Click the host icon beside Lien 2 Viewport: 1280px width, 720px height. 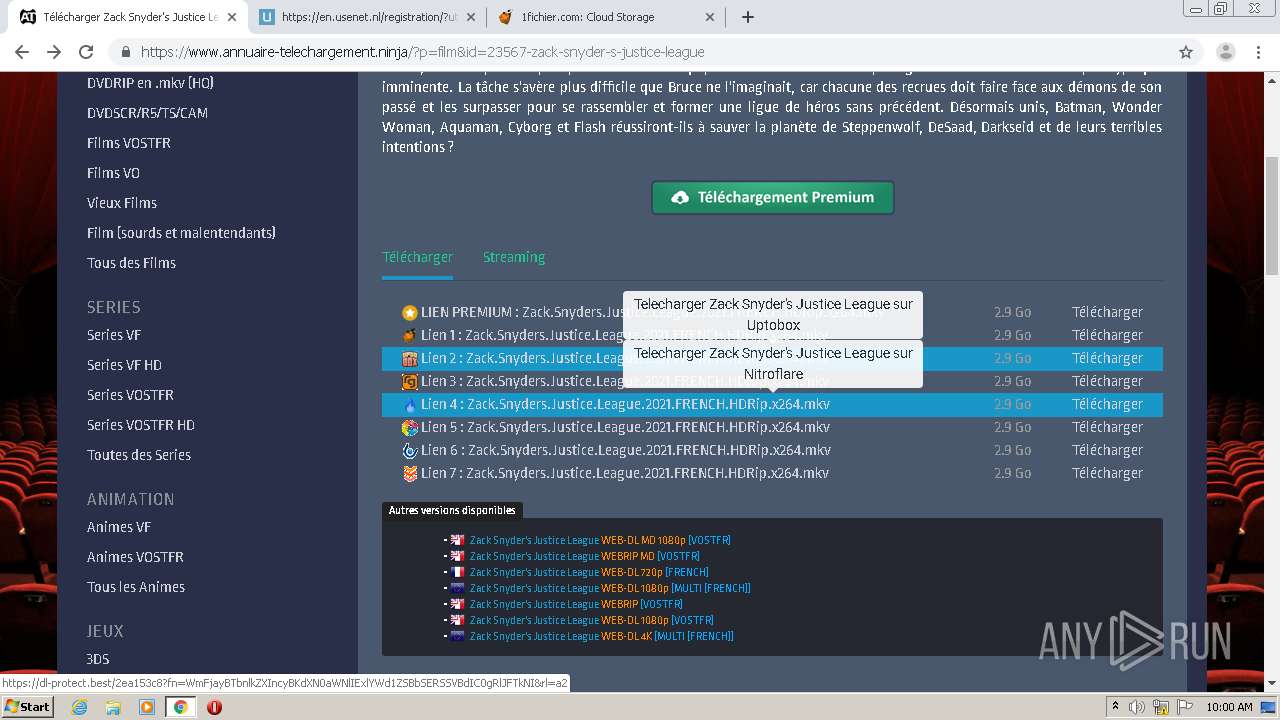(x=409, y=358)
